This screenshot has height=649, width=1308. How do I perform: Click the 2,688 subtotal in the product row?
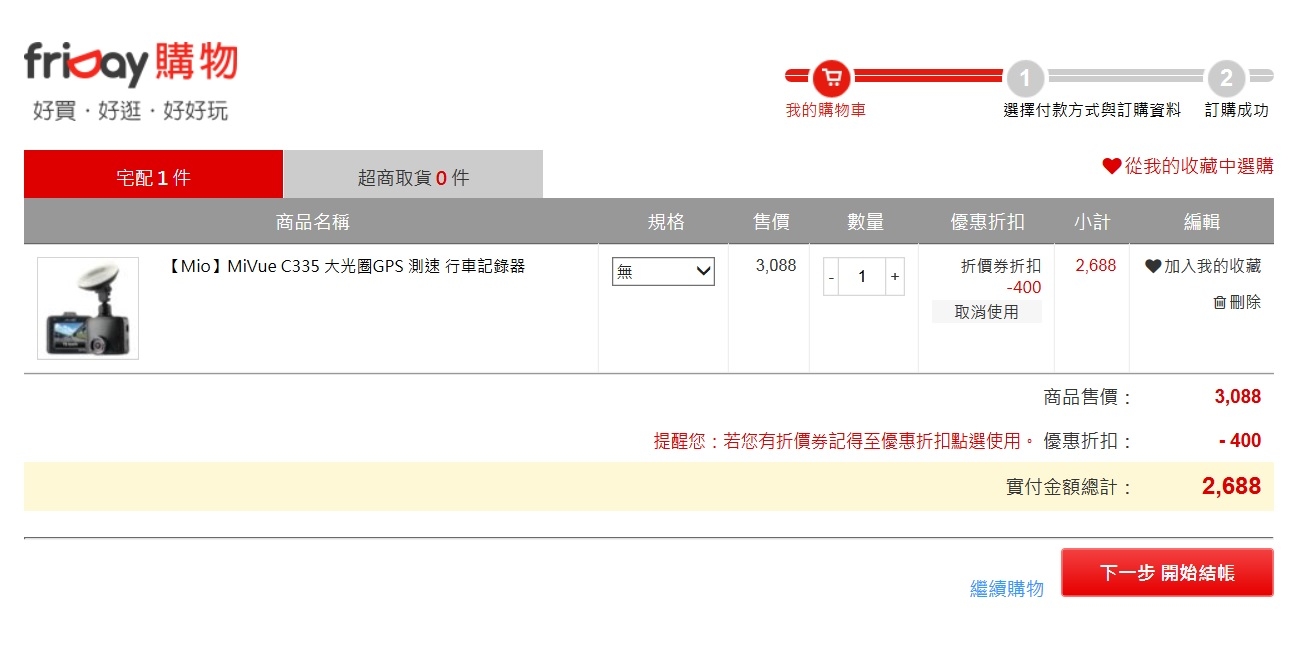tap(1095, 266)
